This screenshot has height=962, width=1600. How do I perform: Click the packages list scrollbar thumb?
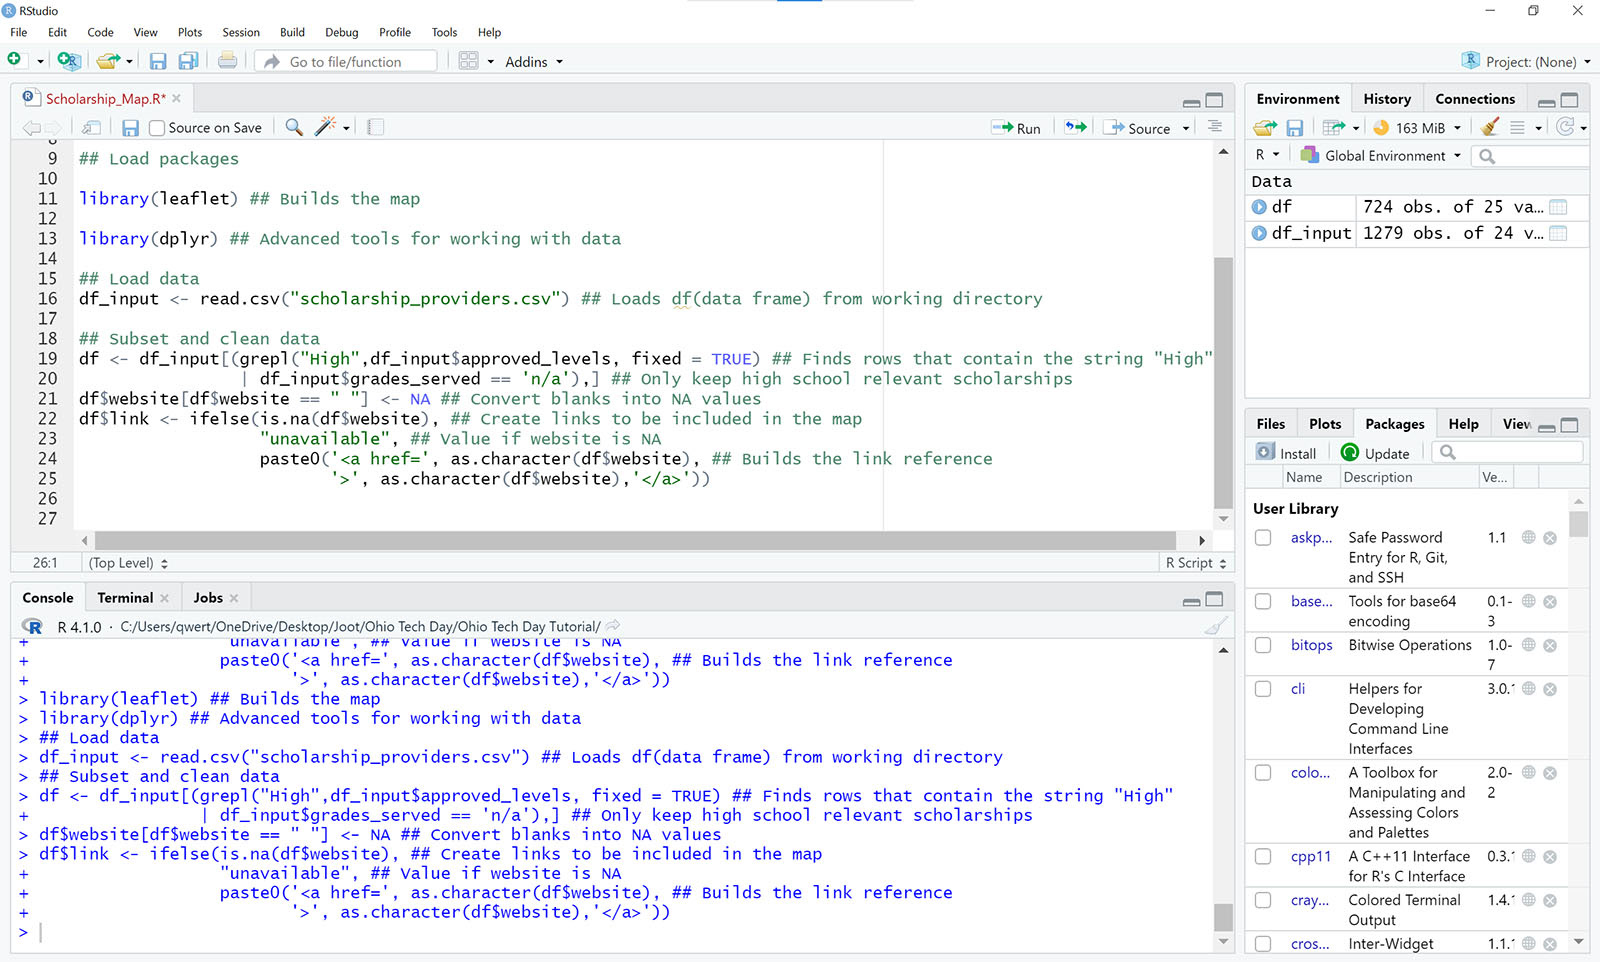pyautogui.click(x=1578, y=524)
